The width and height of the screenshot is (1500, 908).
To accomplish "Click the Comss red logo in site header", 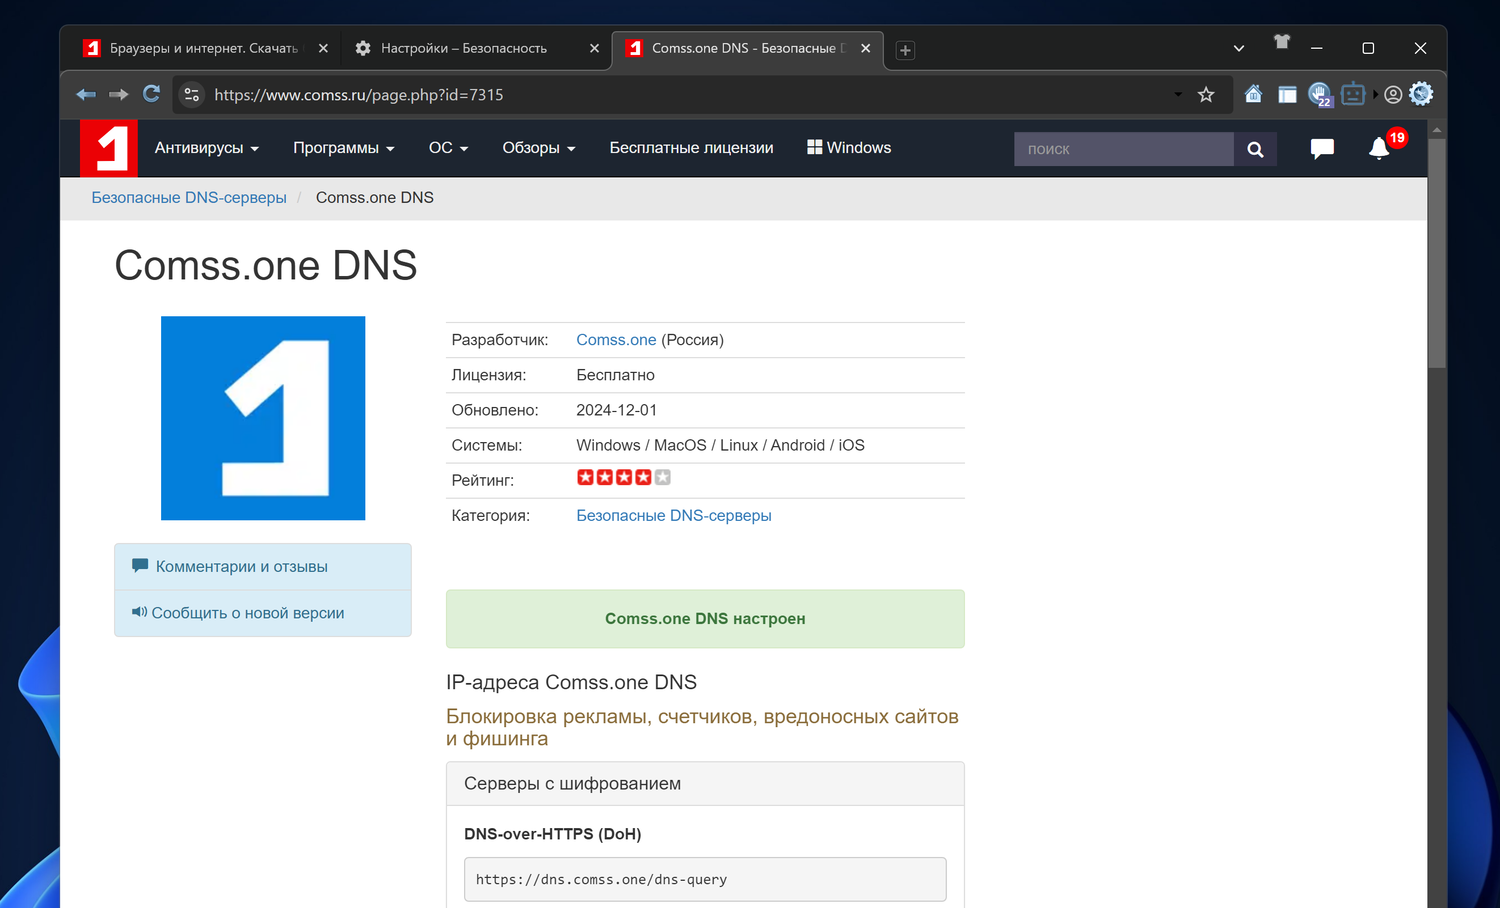I will click(109, 148).
